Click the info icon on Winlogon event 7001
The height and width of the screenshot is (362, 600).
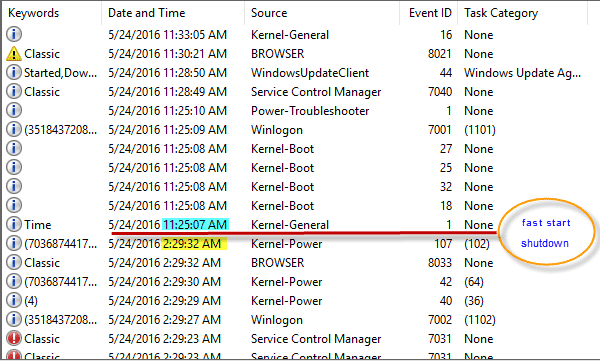click(14, 129)
